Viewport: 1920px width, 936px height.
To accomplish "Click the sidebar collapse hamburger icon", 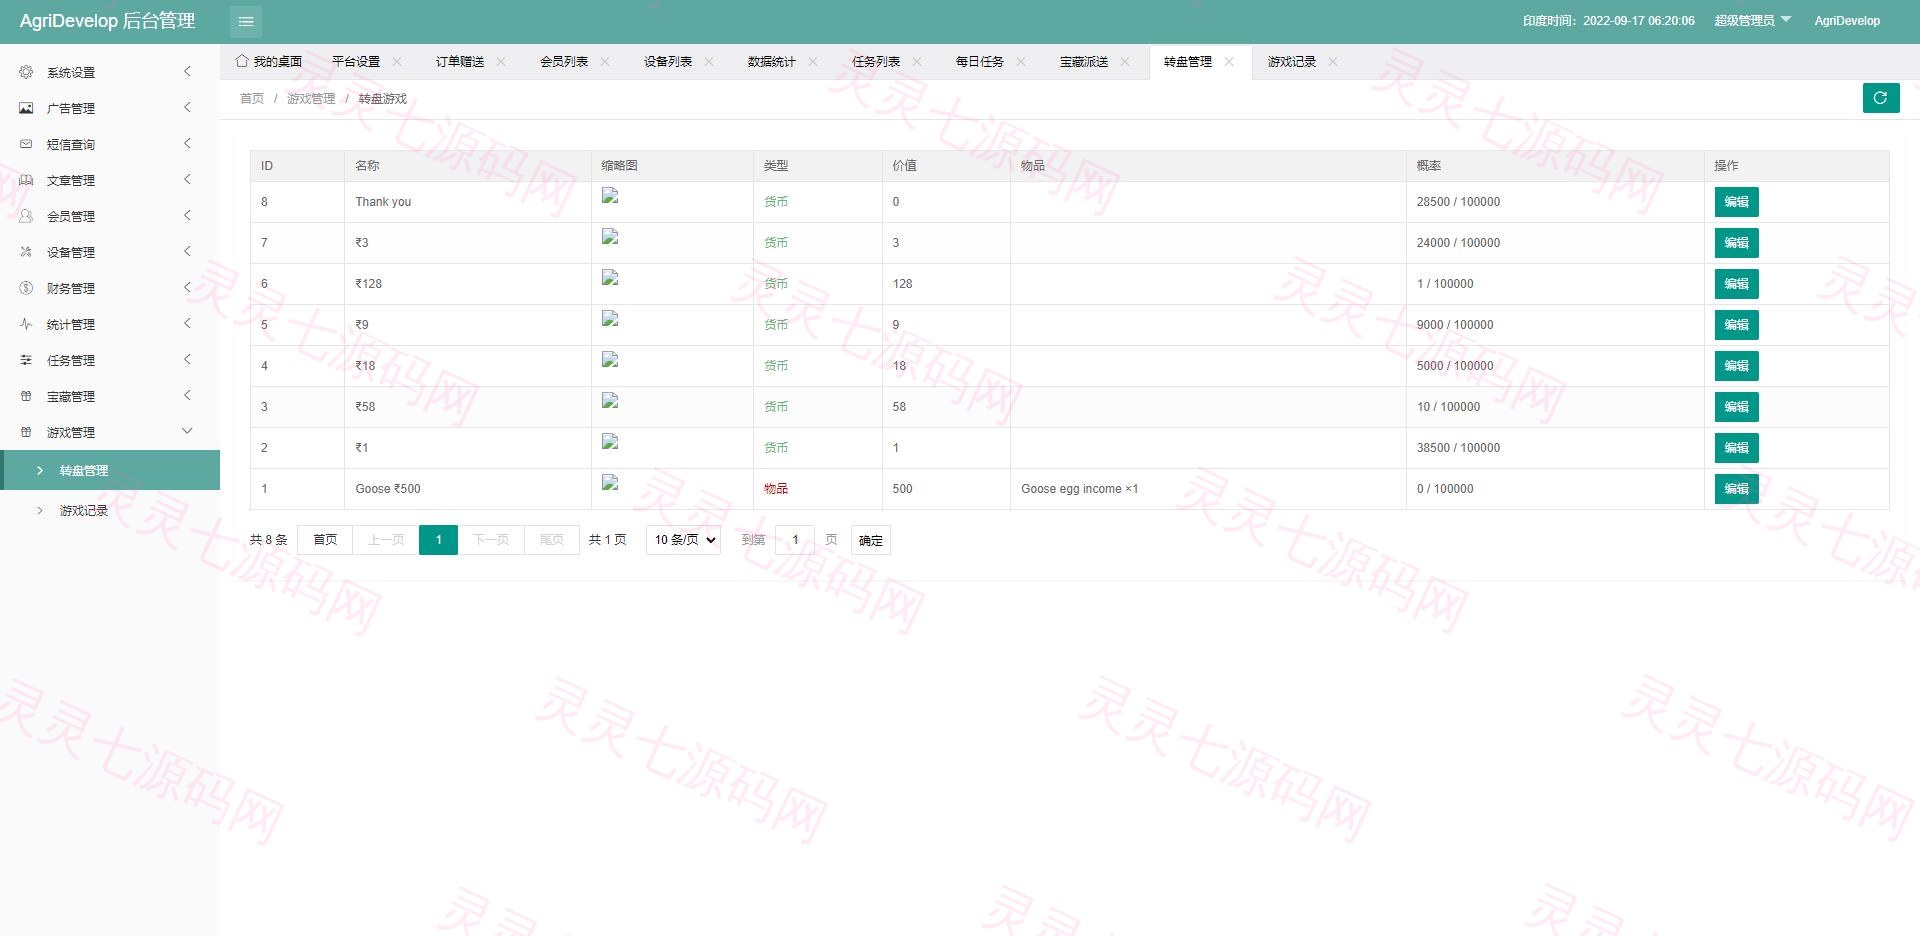I will point(246,21).
